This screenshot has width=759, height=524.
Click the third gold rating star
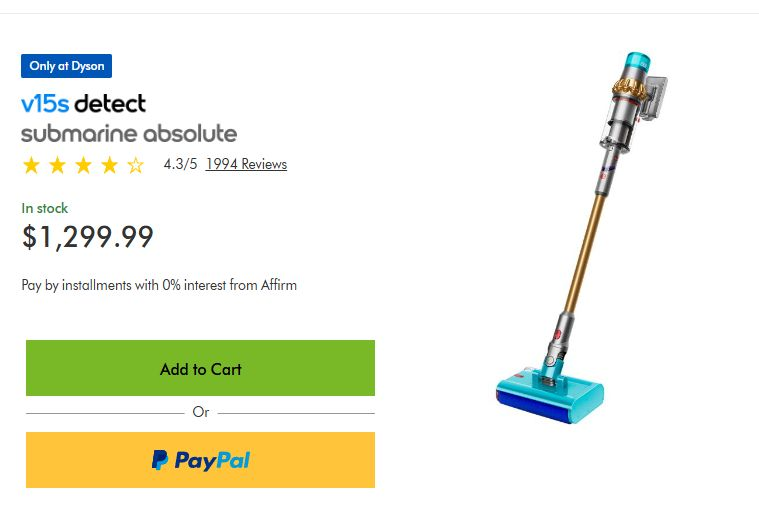click(84, 165)
